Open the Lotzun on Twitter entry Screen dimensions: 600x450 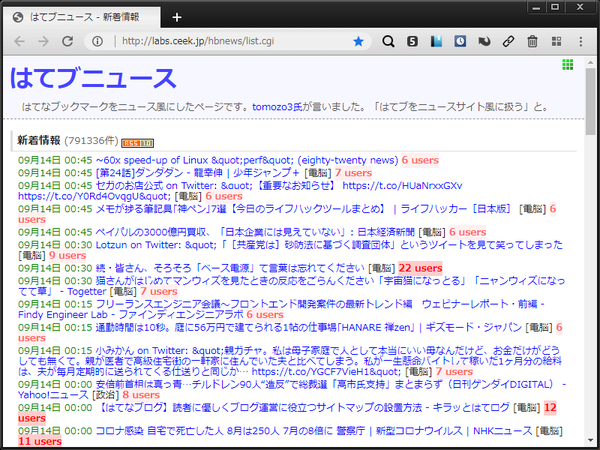click(x=329, y=245)
